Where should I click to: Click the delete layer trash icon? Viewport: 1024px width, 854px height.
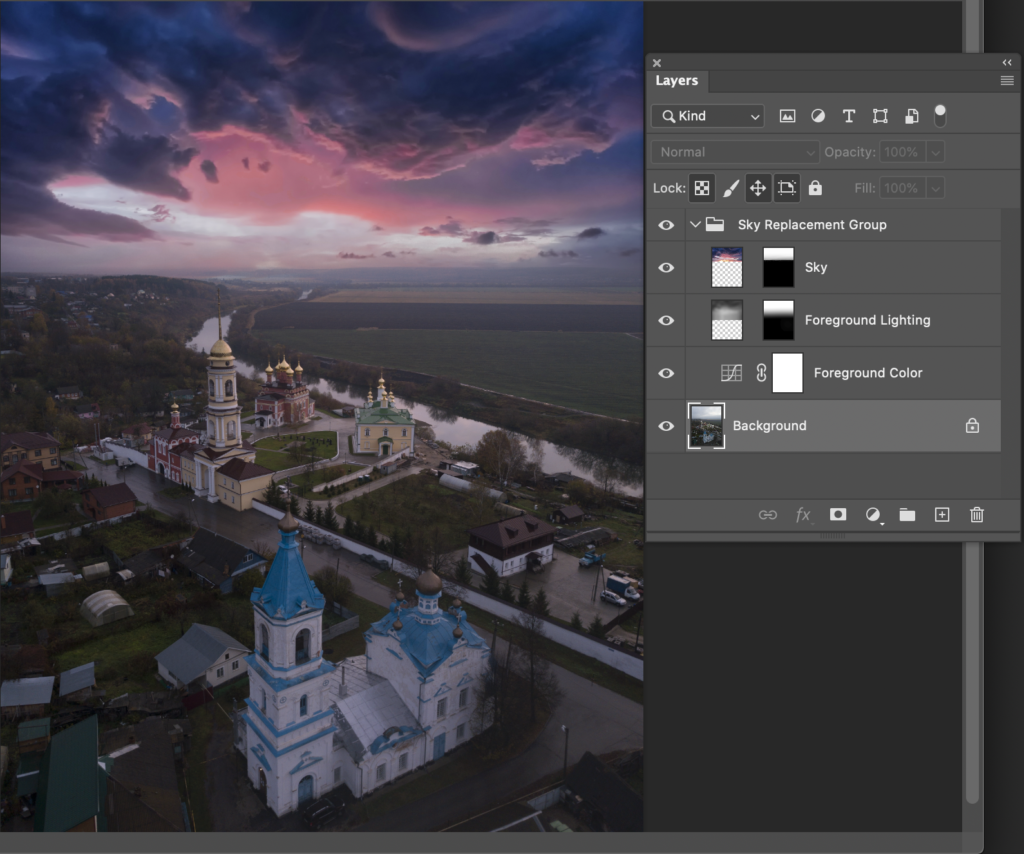[977, 515]
